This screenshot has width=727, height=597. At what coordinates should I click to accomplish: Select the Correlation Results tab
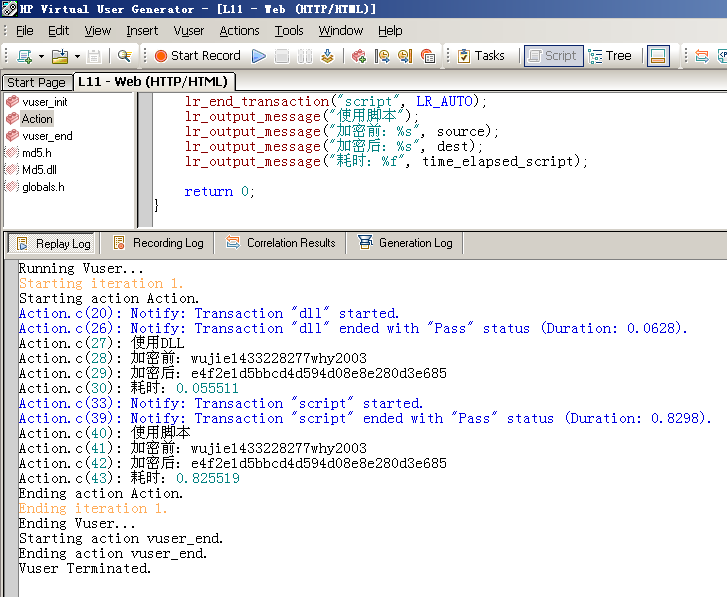coord(281,243)
